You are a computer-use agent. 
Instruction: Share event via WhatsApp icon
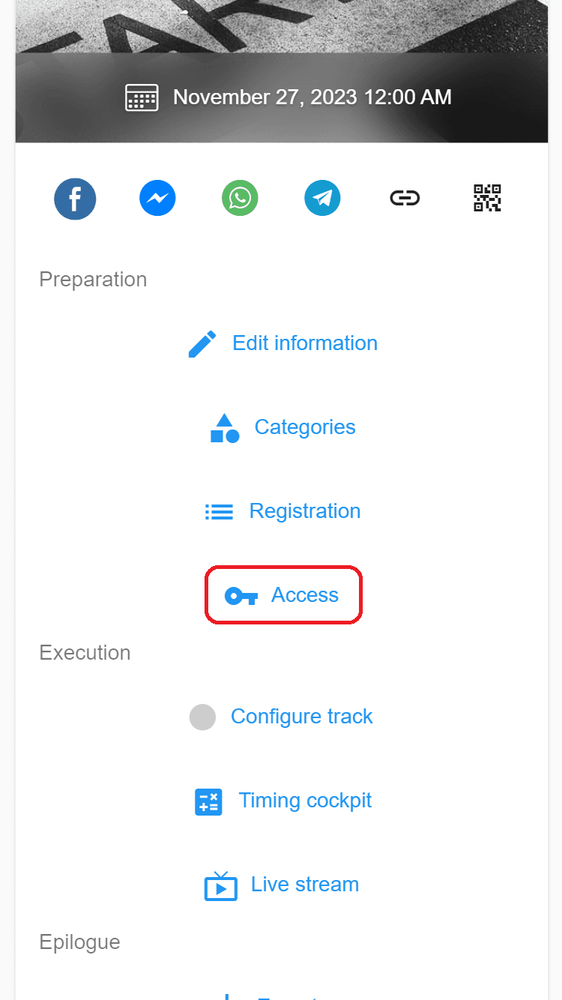240,198
